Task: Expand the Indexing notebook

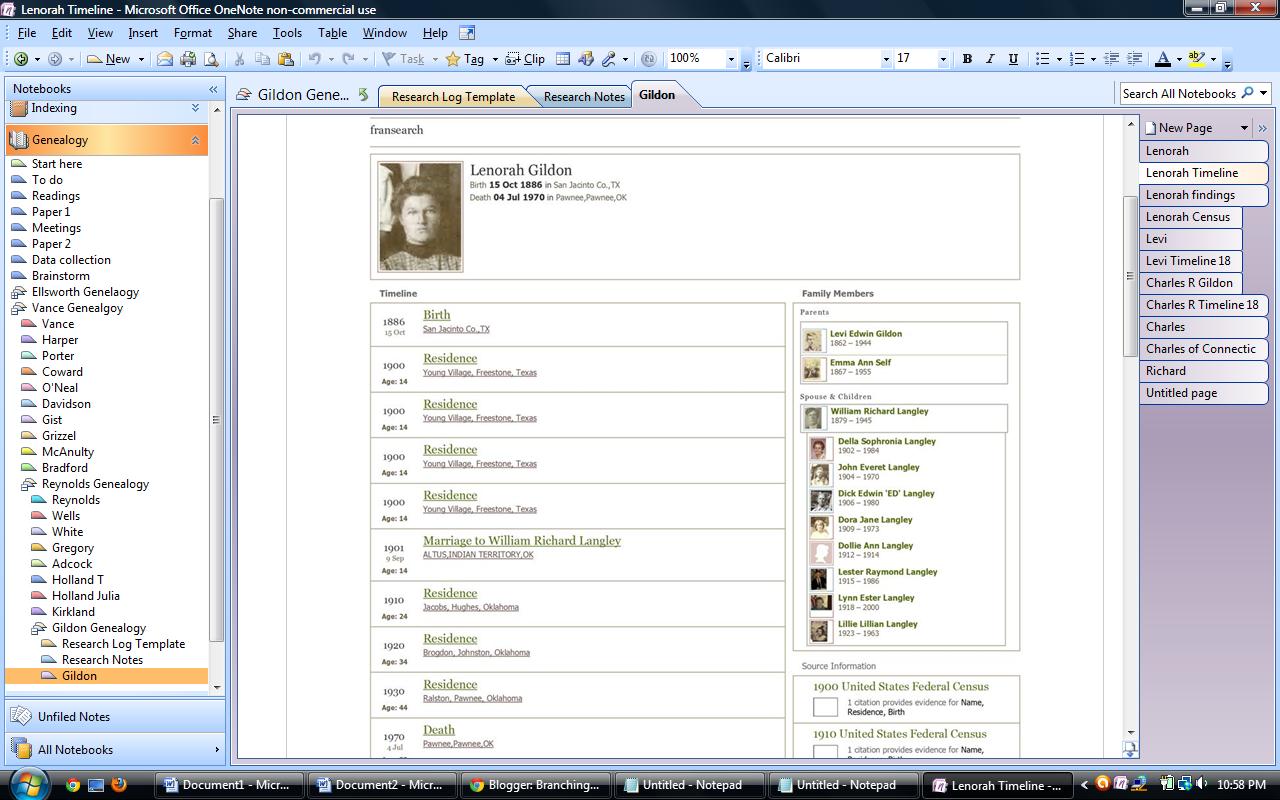Action: tap(195, 108)
